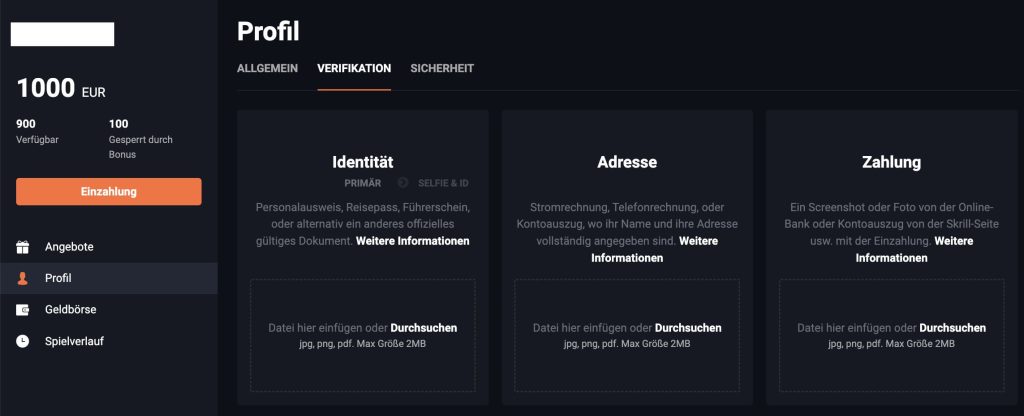
Task: Click Durchsuchen in the Zahlung upload area
Action: point(952,328)
